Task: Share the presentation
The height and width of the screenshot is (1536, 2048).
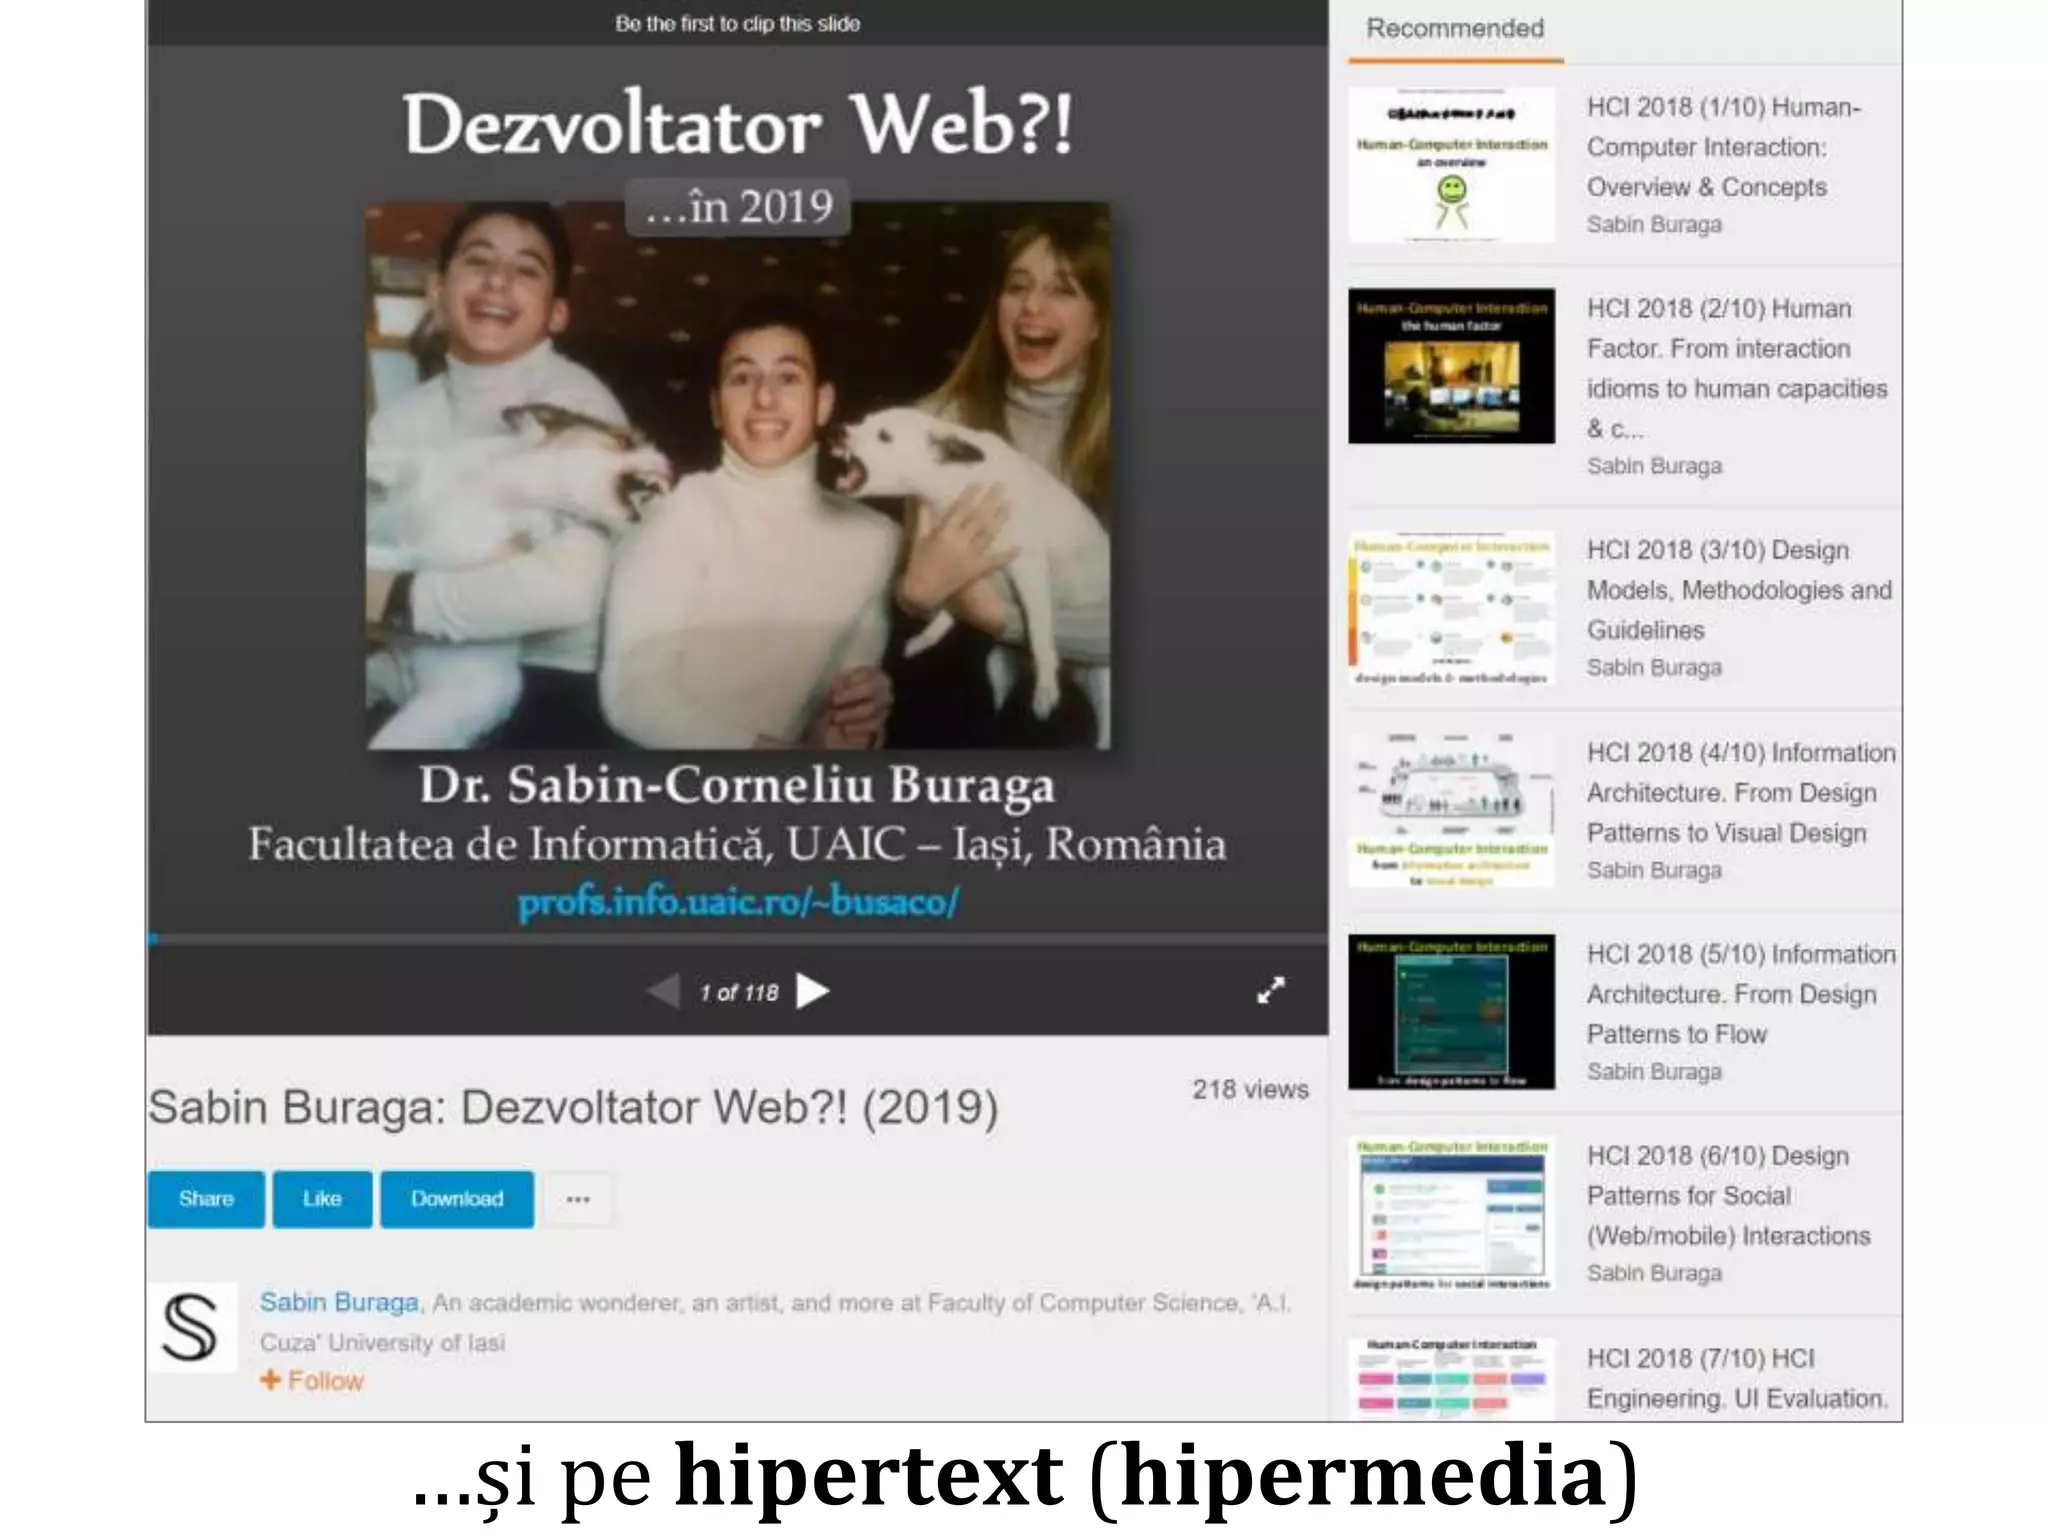Action: click(x=206, y=1199)
